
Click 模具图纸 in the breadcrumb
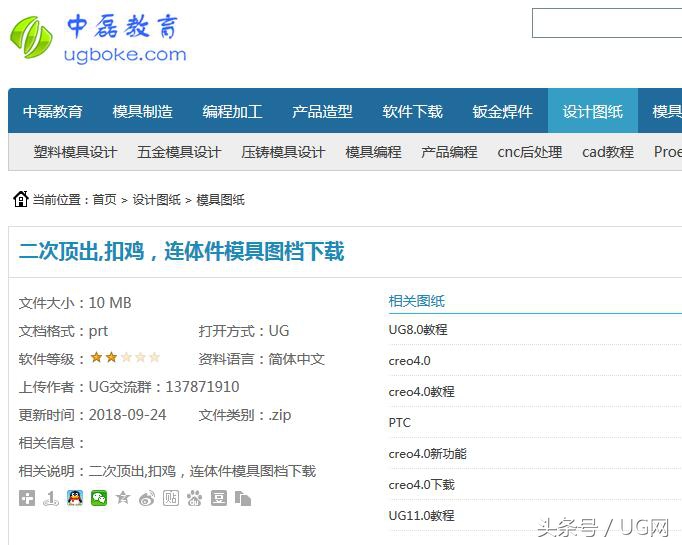tap(221, 200)
